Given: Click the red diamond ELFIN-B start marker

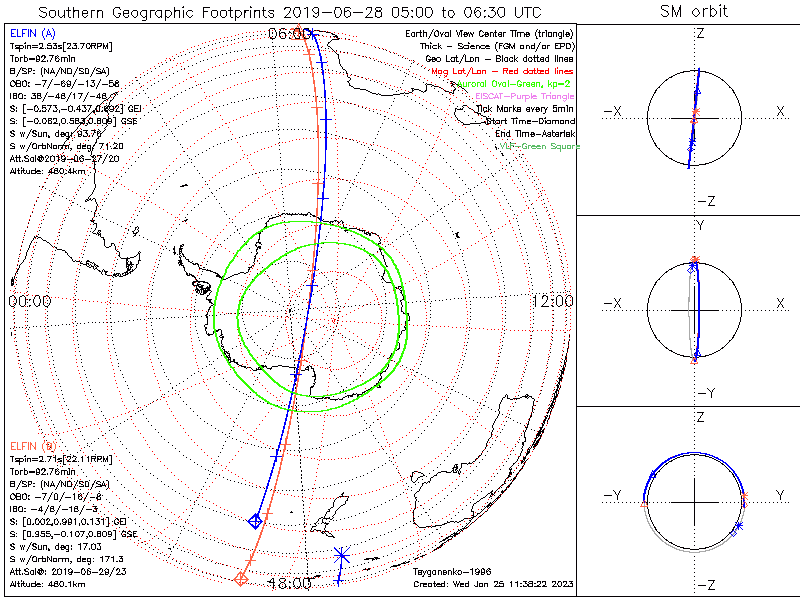Looking at the screenshot, I should (240, 578).
